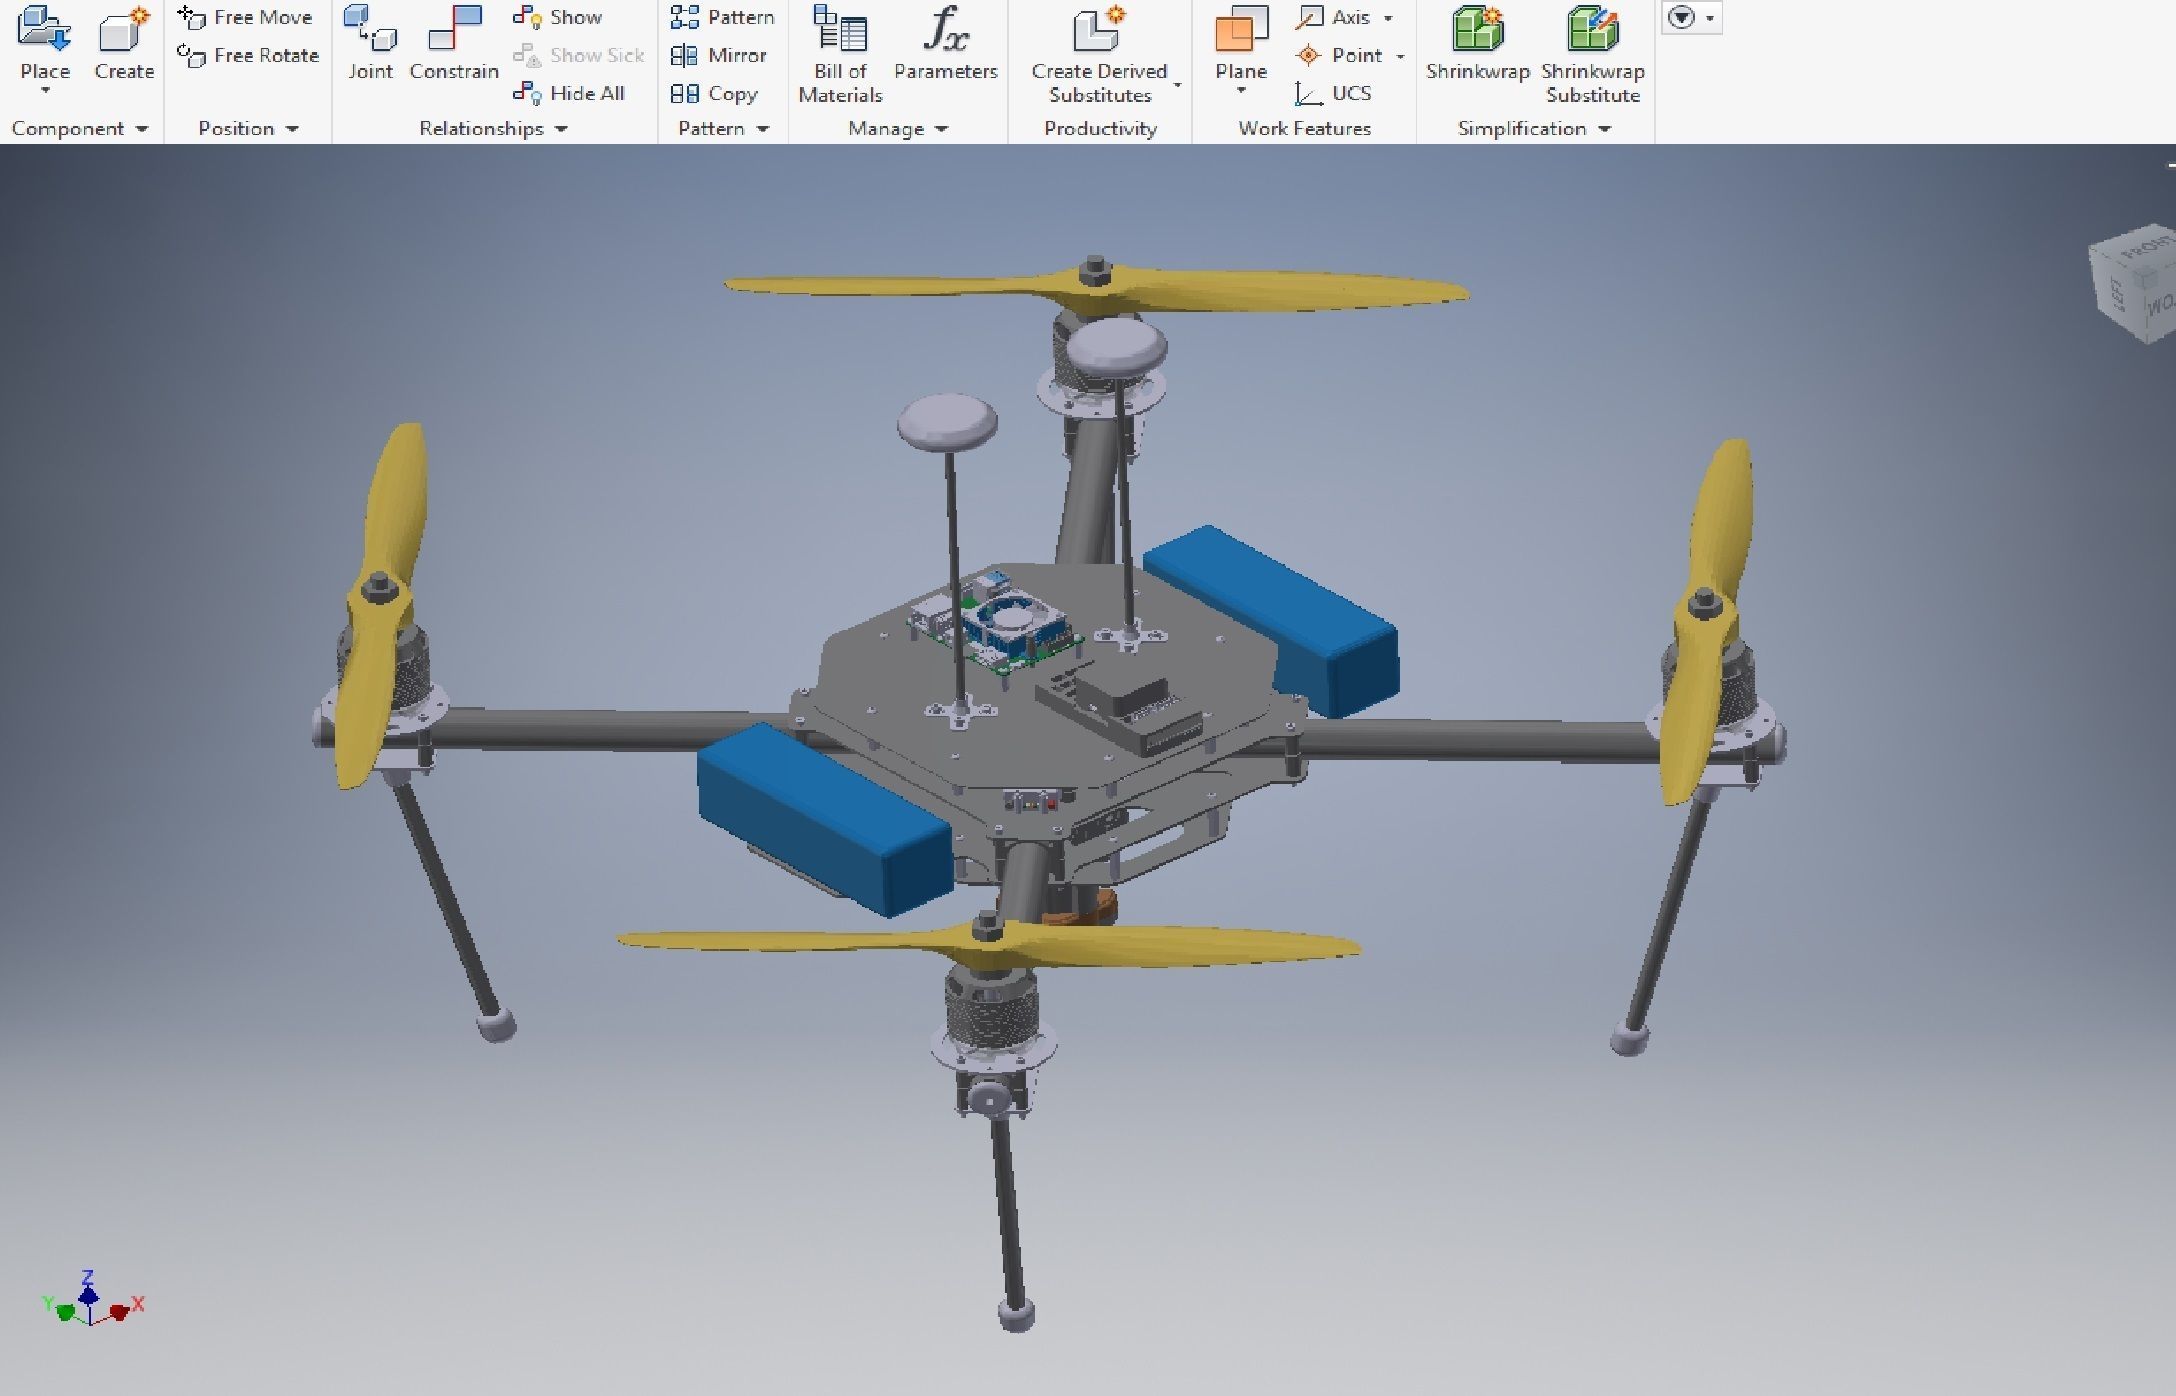This screenshot has width=2176, height=1396.
Task: Select the front yellow propeller
Action: (x=988, y=943)
